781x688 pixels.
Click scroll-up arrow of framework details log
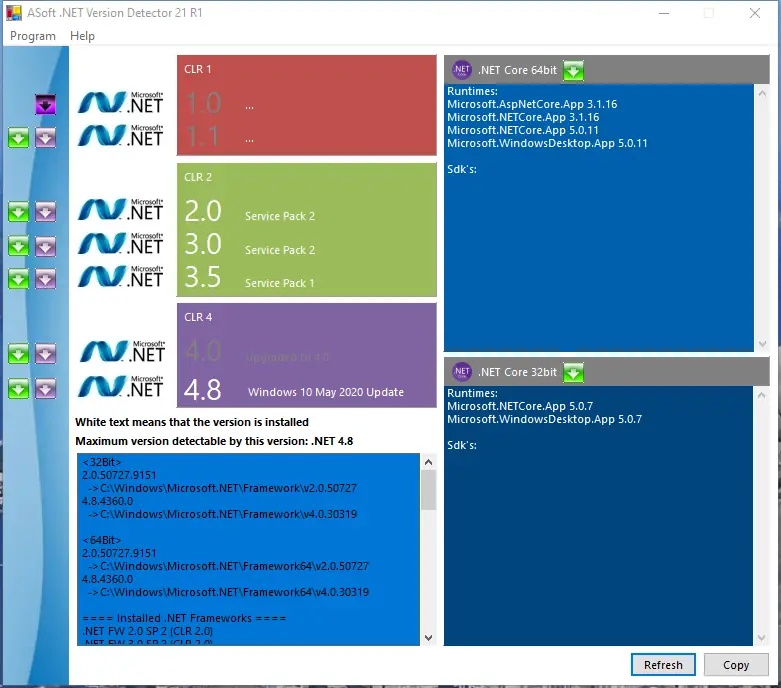pyautogui.click(x=428, y=462)
